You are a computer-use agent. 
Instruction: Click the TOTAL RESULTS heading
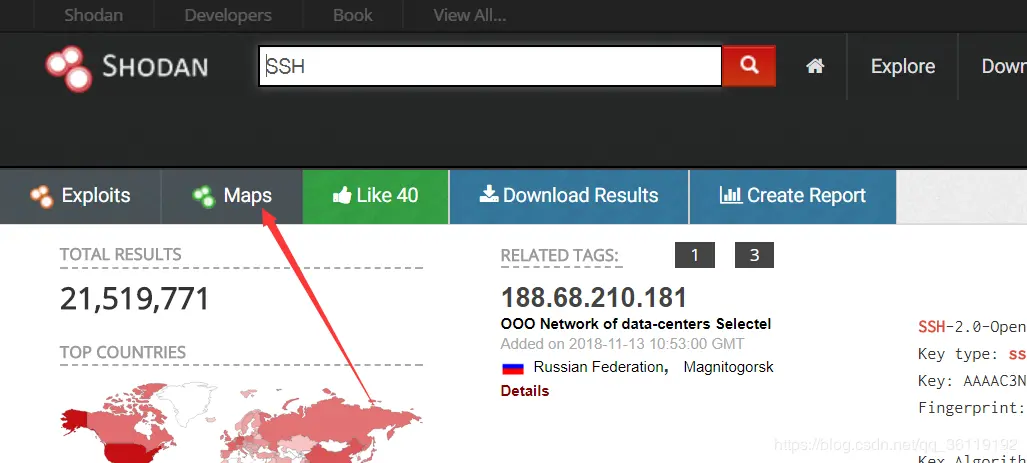click(121, 254)
